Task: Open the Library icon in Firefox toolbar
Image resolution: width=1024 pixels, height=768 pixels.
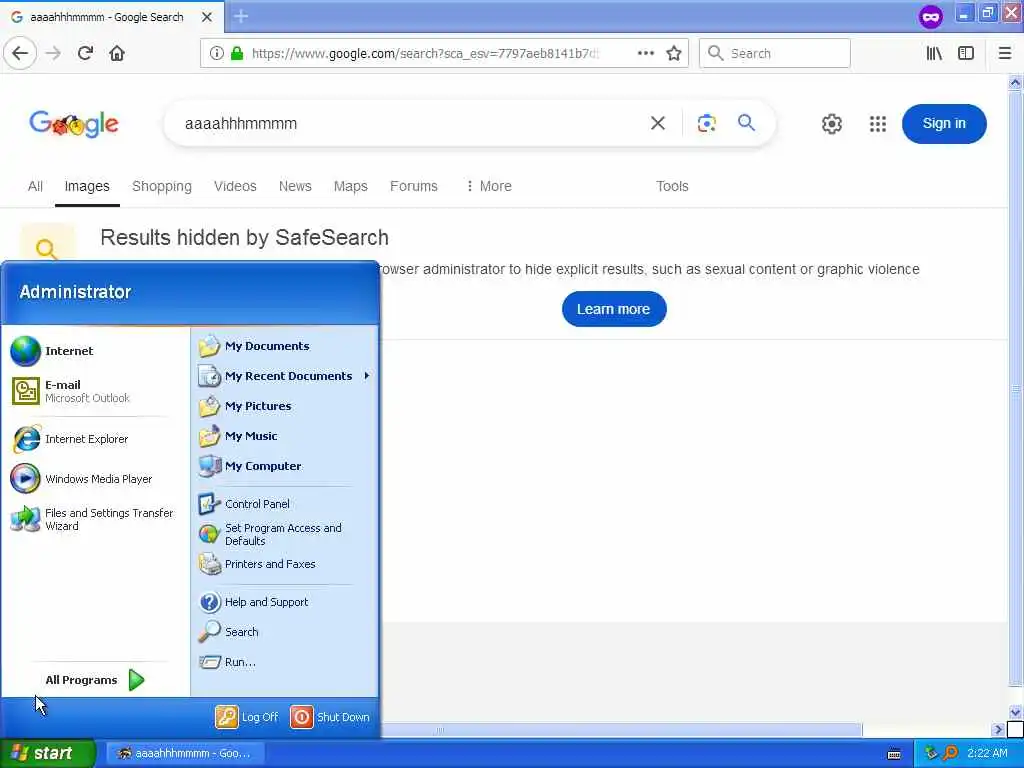Action: [x=934, y=53]
